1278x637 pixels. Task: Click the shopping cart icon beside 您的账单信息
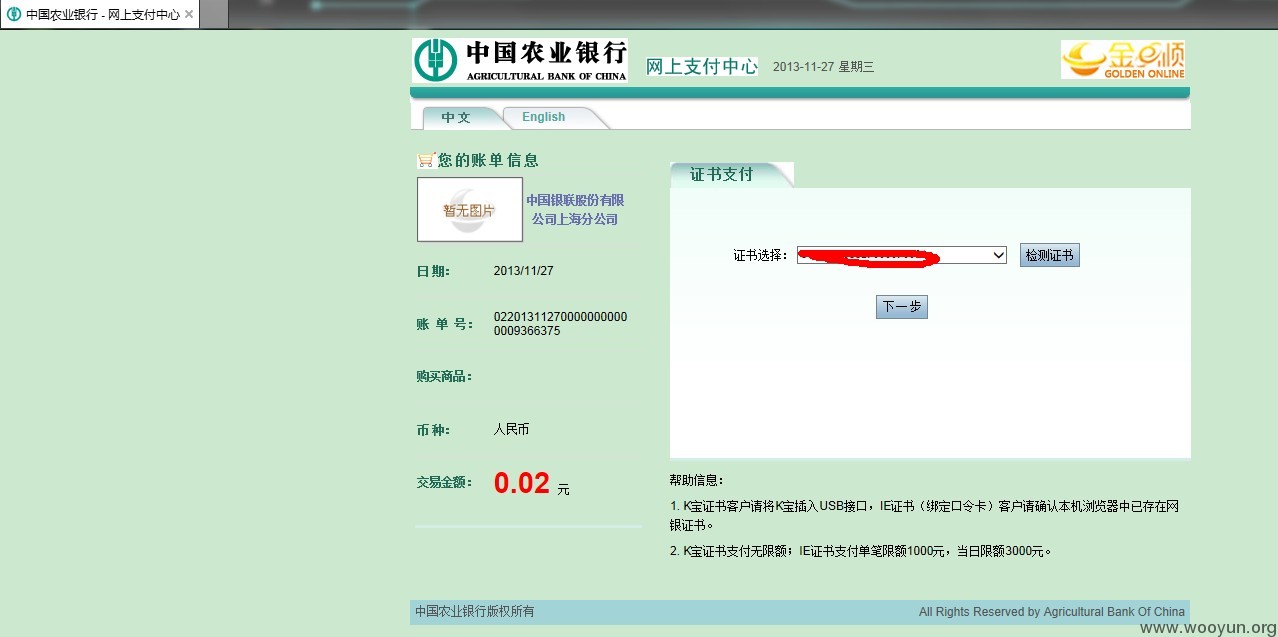426,160
